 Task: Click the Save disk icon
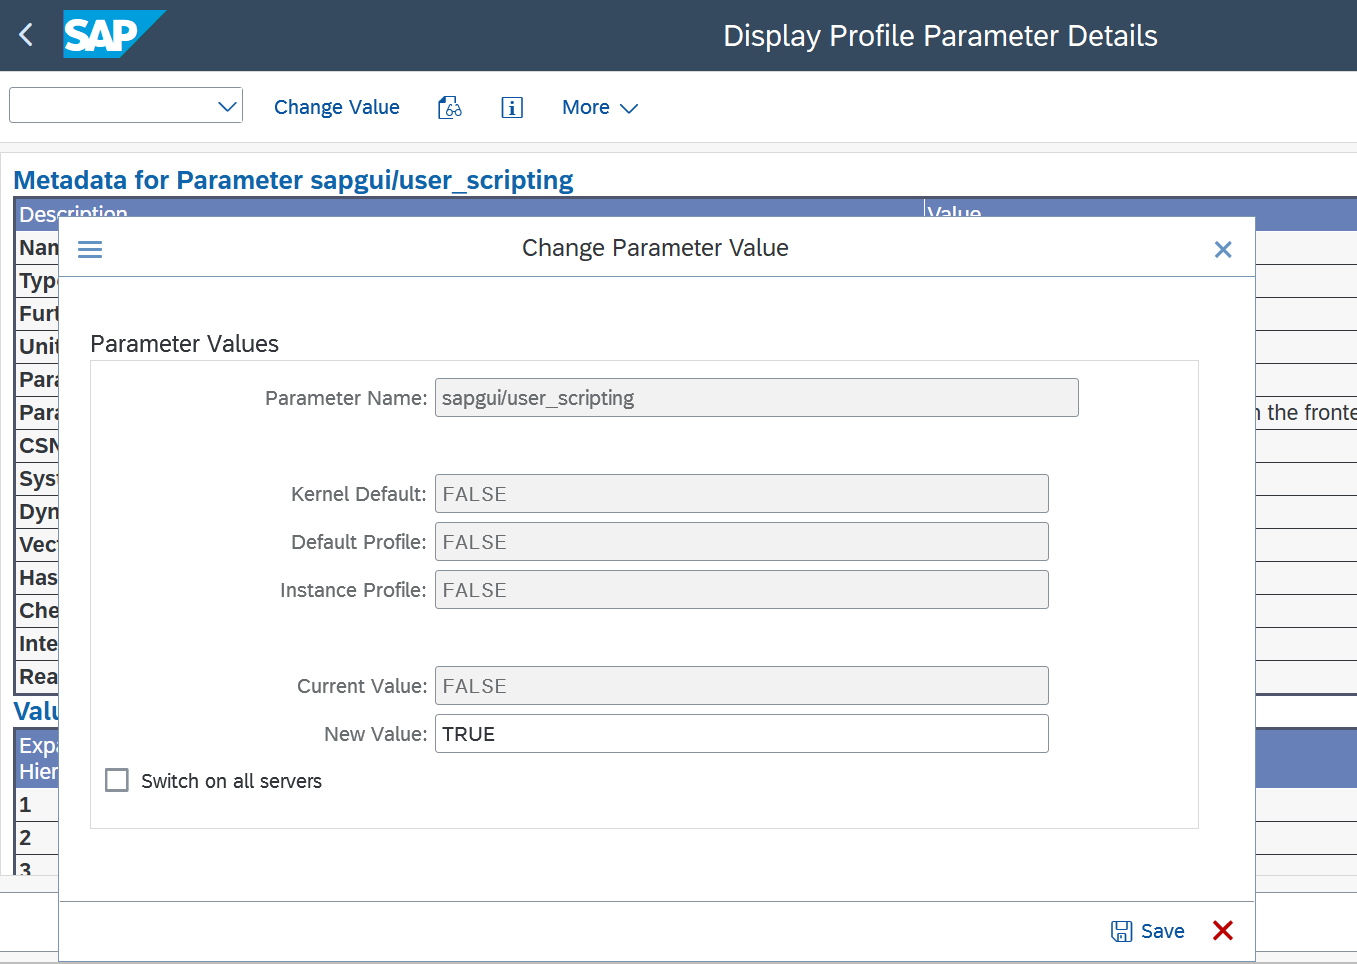coord(1122,931)
